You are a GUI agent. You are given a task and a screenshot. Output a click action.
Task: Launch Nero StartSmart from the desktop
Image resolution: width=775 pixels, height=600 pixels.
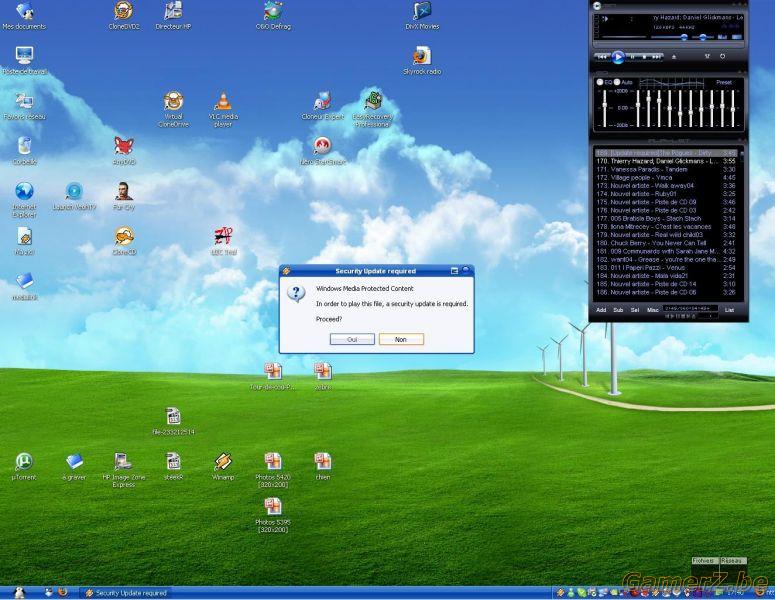322,151
